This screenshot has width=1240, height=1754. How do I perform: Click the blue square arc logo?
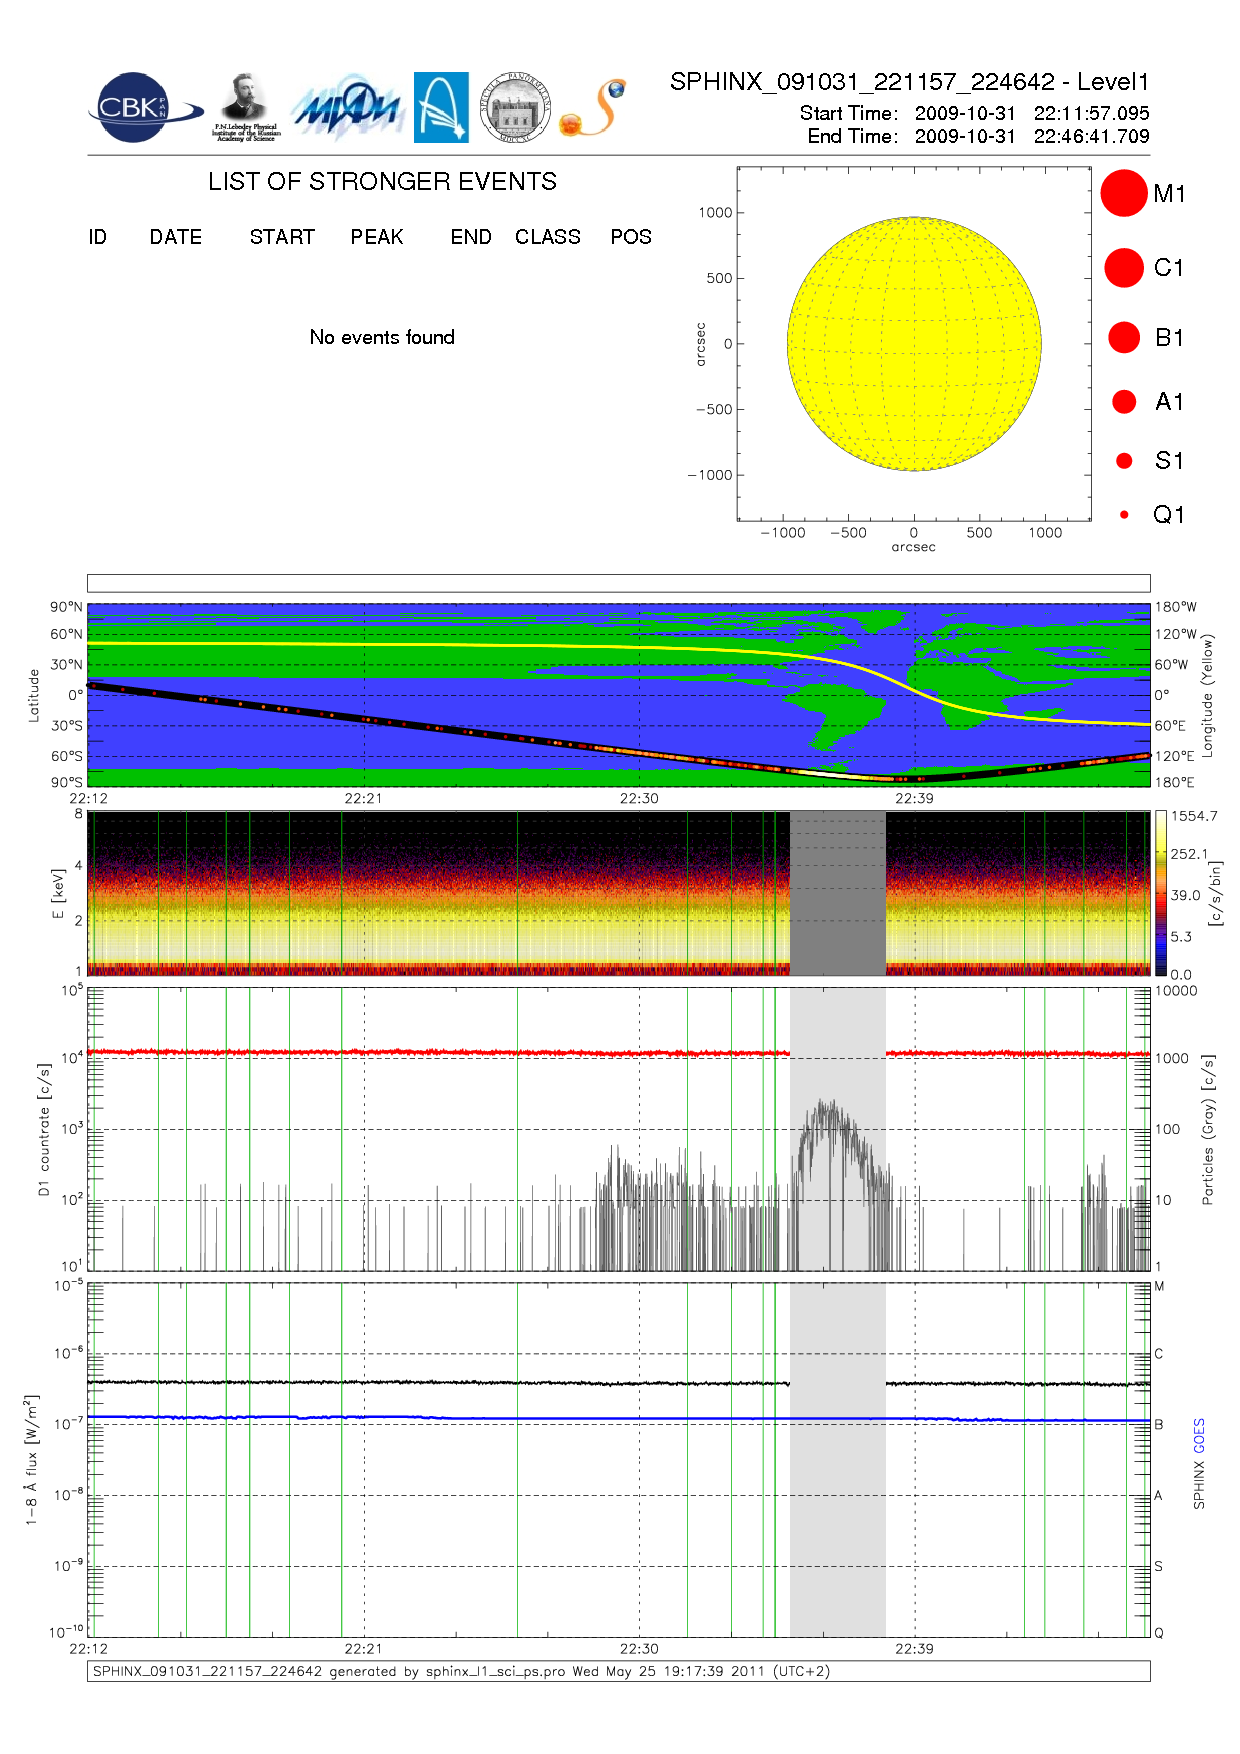click(441, 107)
